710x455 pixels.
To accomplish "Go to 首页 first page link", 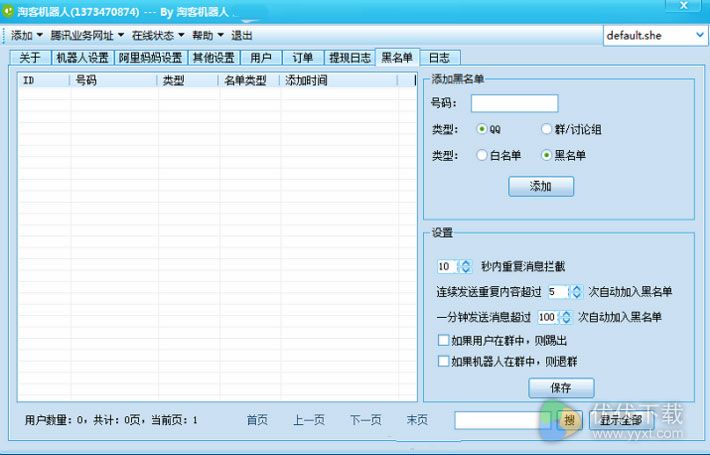I will [x=257, y=420].
